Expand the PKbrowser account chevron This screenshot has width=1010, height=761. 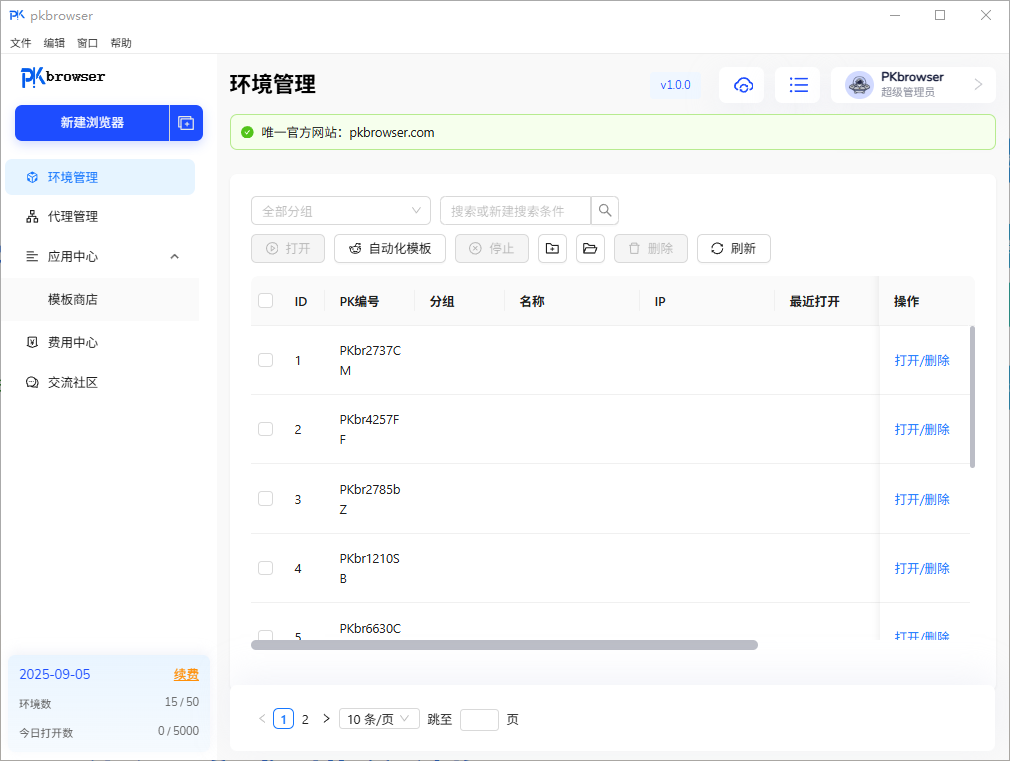[x=978, y=84]
